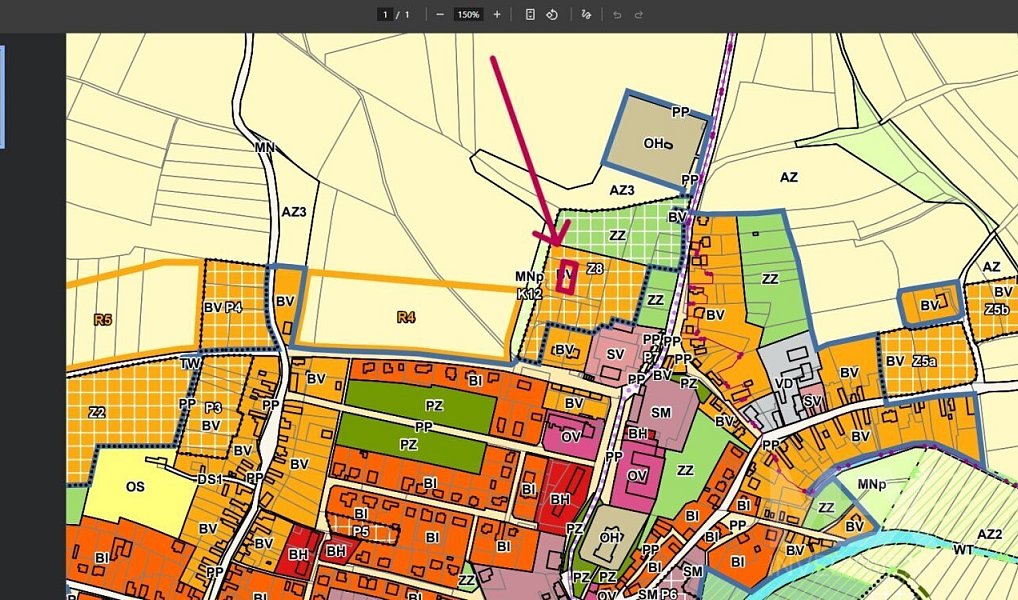
Task: Click the AZ2 label on the map
Action: pyautogui.click(x=989, y=534)
